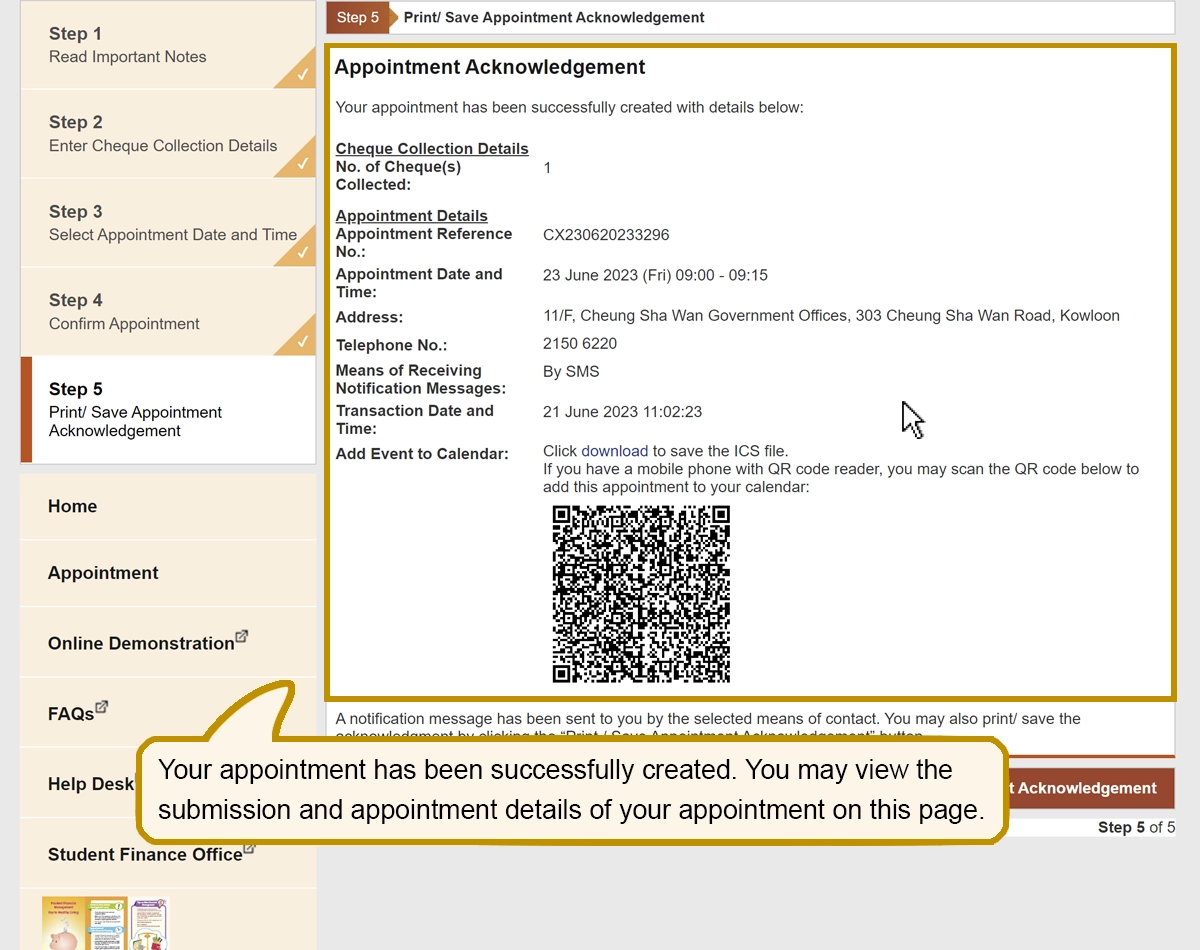The height and width of the screenshot is (950, 1200).
Task: Click the 'By SMS' notification value
Action: point(571,371)
